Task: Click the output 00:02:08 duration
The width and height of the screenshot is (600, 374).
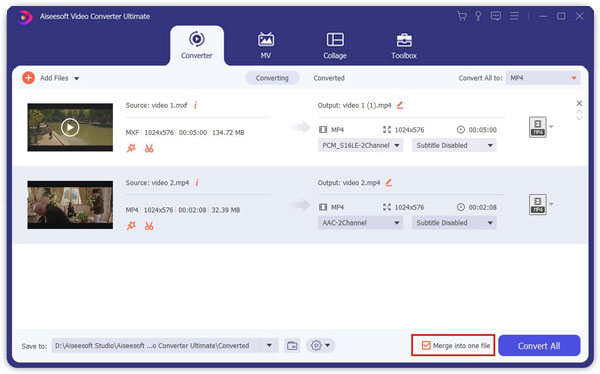Action: (483, 207)
